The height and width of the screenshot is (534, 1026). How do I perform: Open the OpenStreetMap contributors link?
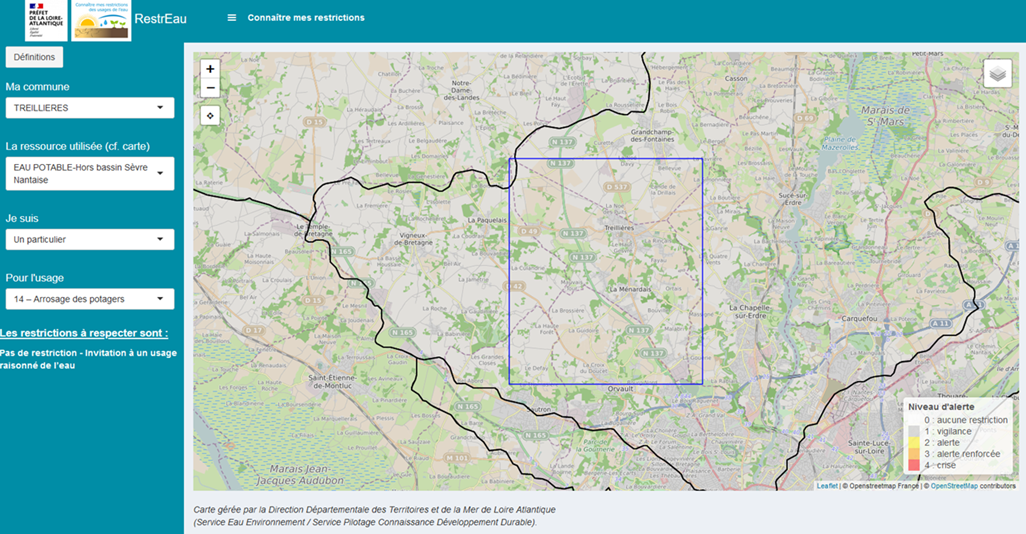point(954,486)
